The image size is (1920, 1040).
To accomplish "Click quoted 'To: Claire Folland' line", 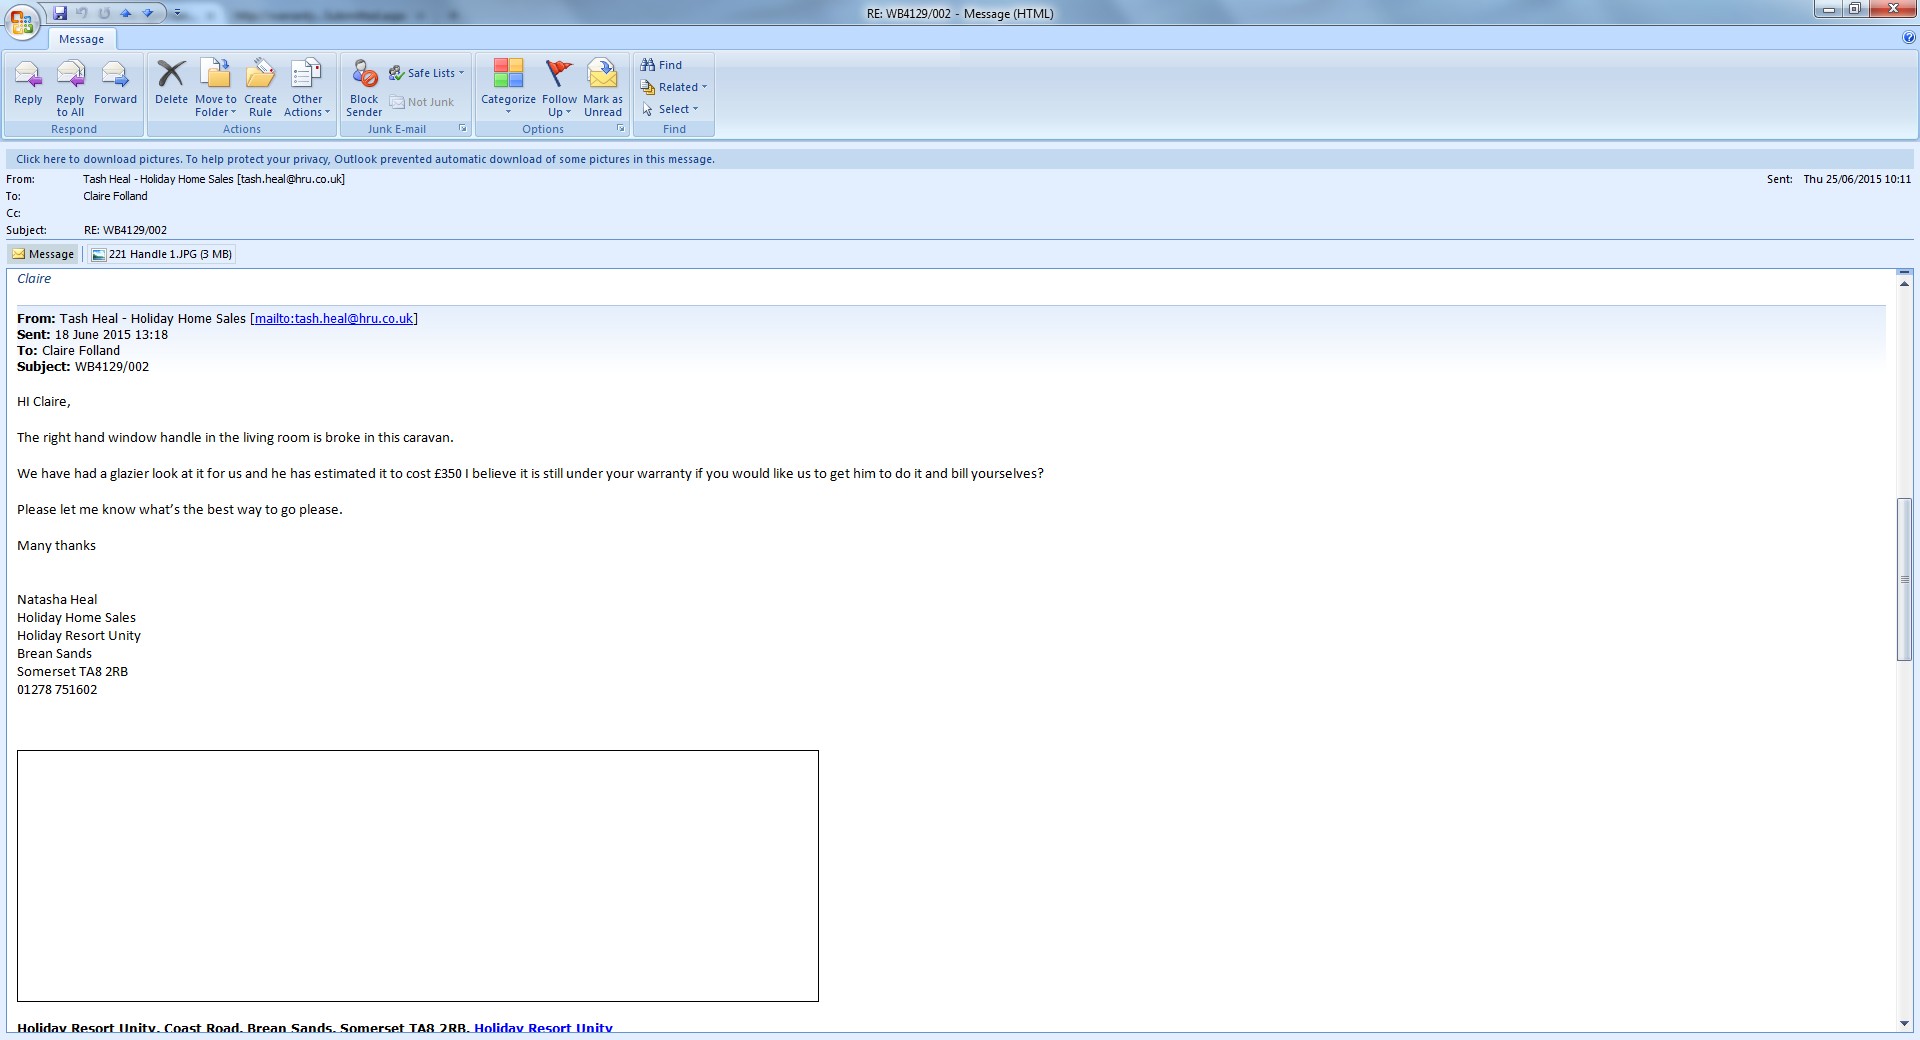I will click(x=68, y=351).
